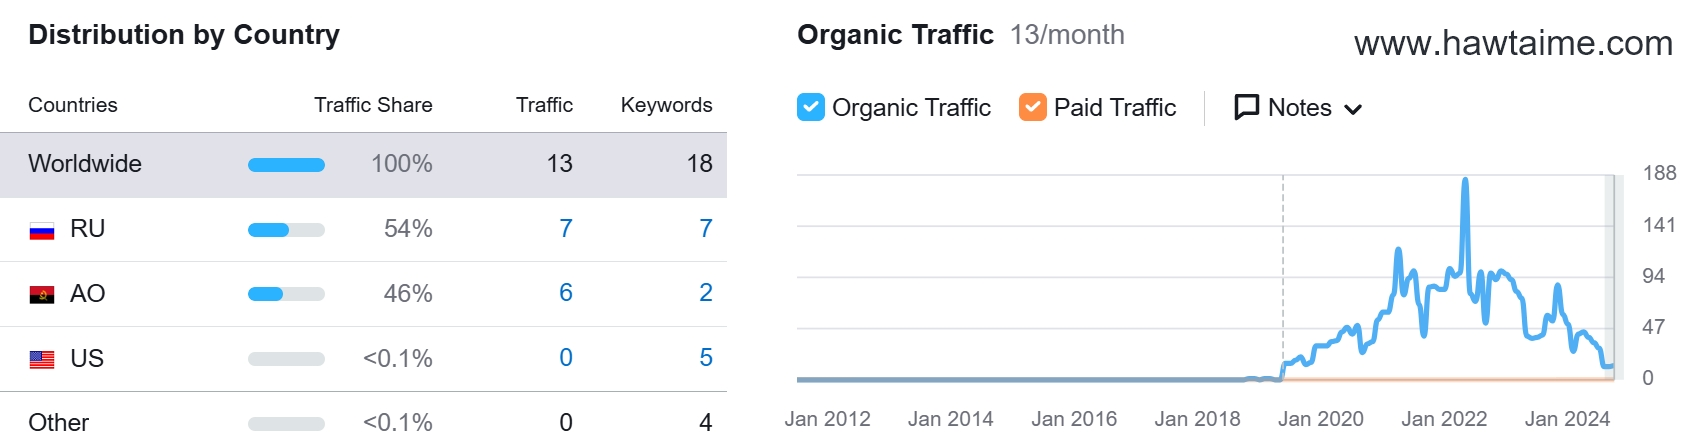Sort by Keywords column header
This screenshot has width=1693, height=445.
(667, 105)
